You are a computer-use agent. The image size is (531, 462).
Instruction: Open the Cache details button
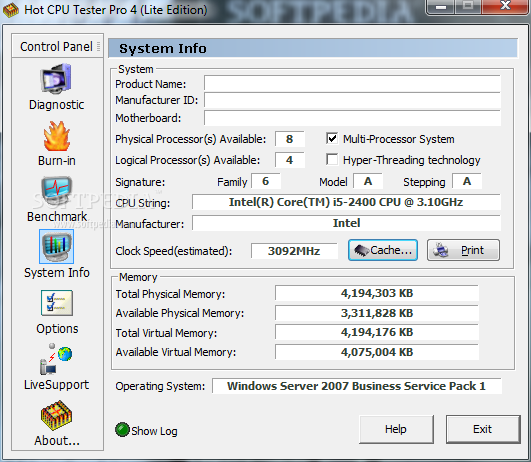click(383, 250)
